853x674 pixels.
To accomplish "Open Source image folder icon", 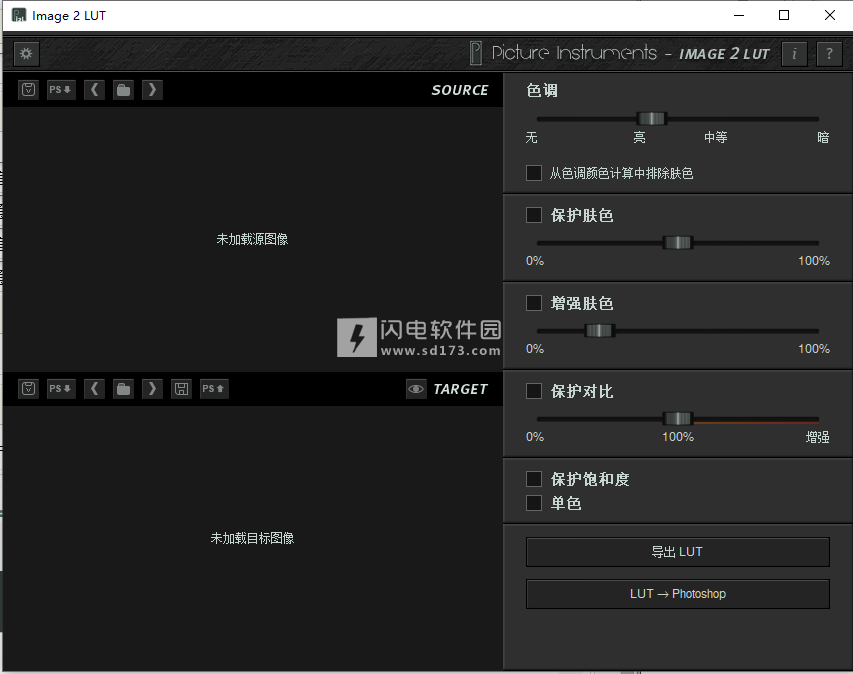I will 123,89.
